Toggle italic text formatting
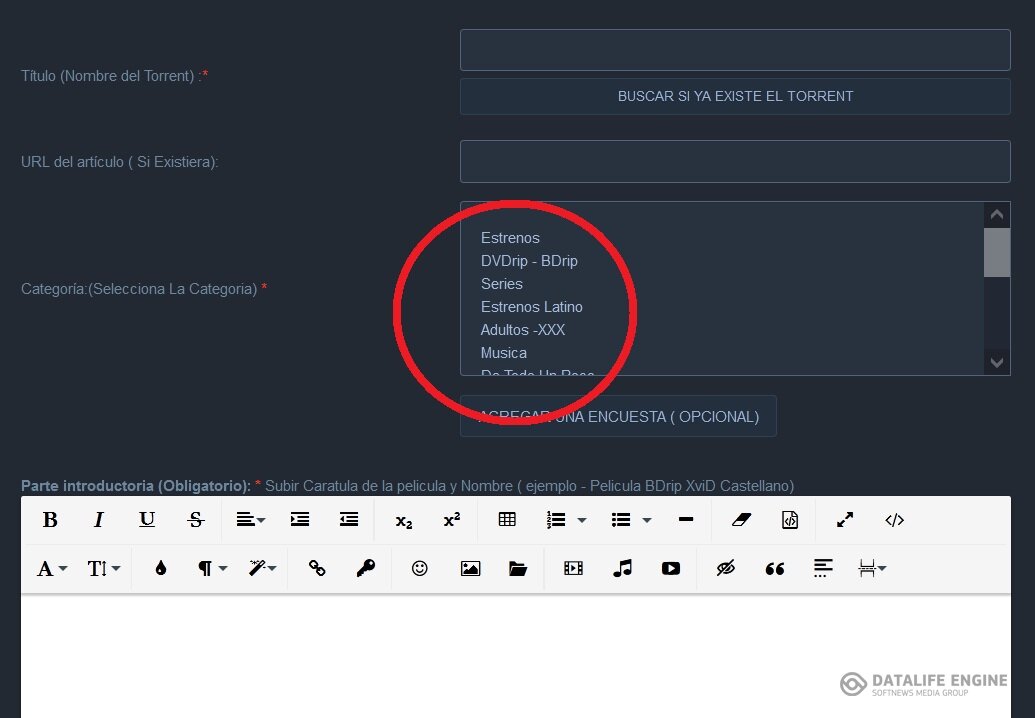 pyautogui.click(x=98, y=520)
